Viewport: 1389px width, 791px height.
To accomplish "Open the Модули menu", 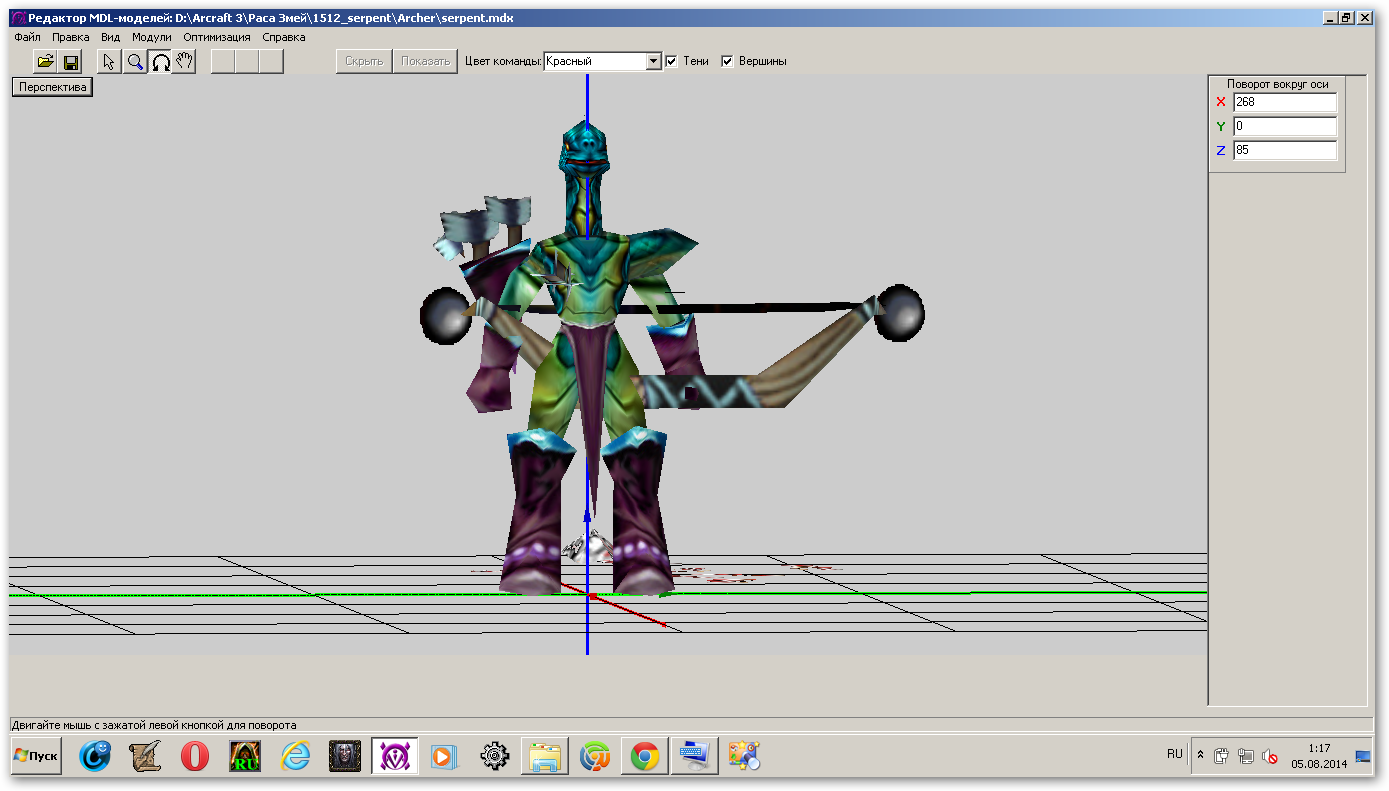I will pos(152,37).
